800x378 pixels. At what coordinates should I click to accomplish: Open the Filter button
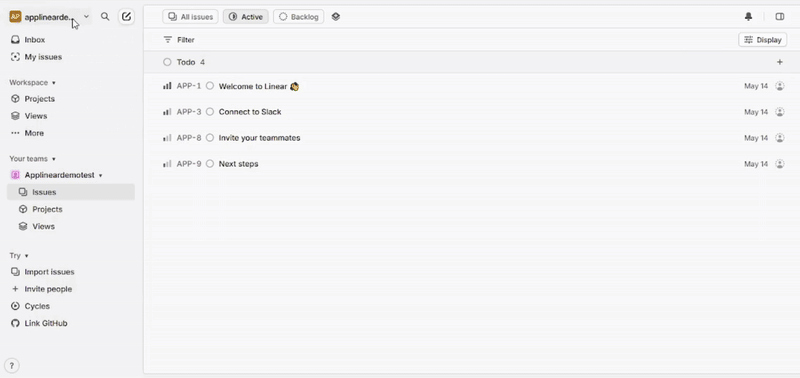tap(179, 40)
